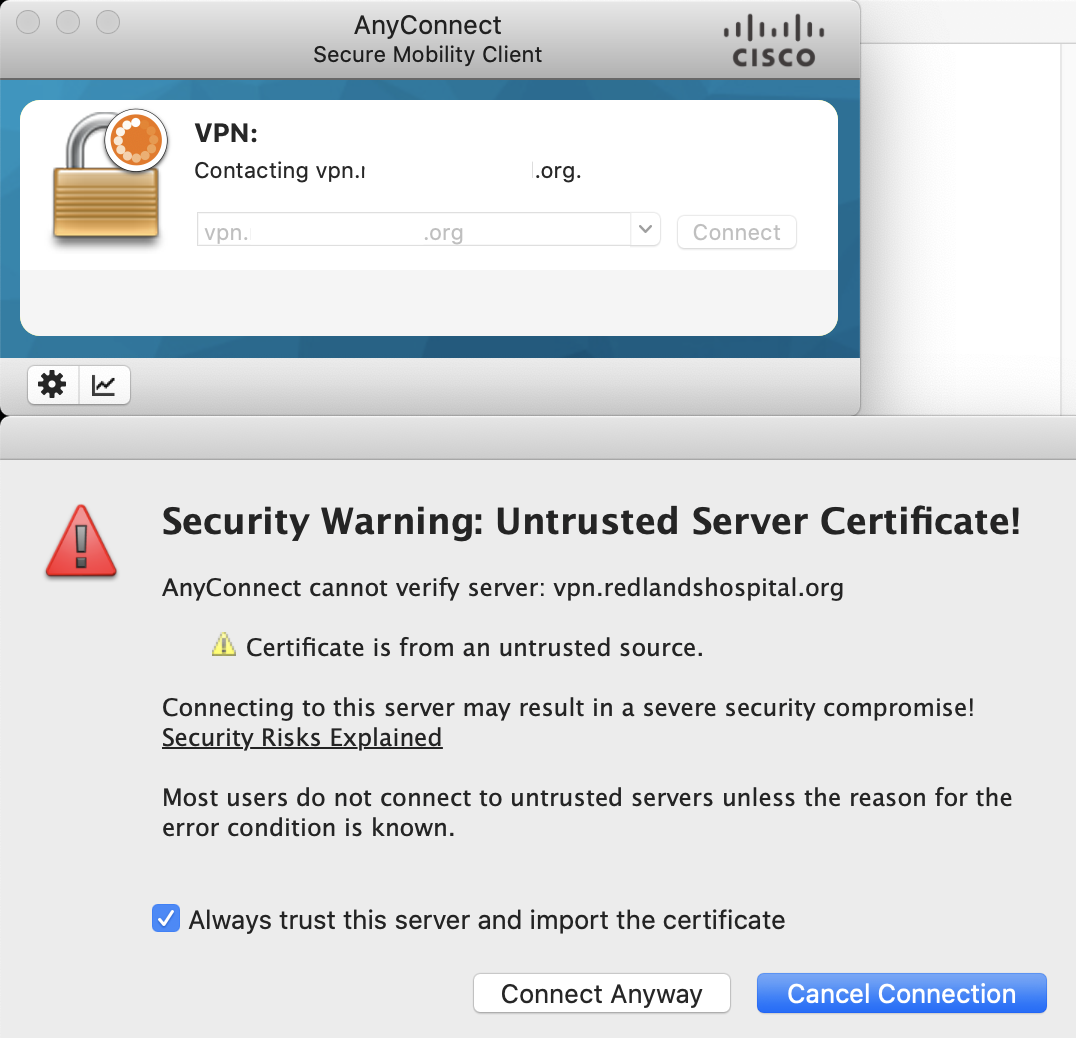Click Connect Anyway
The width and height of the screenshot is (1076, 1038).
[x=602, y=993]
